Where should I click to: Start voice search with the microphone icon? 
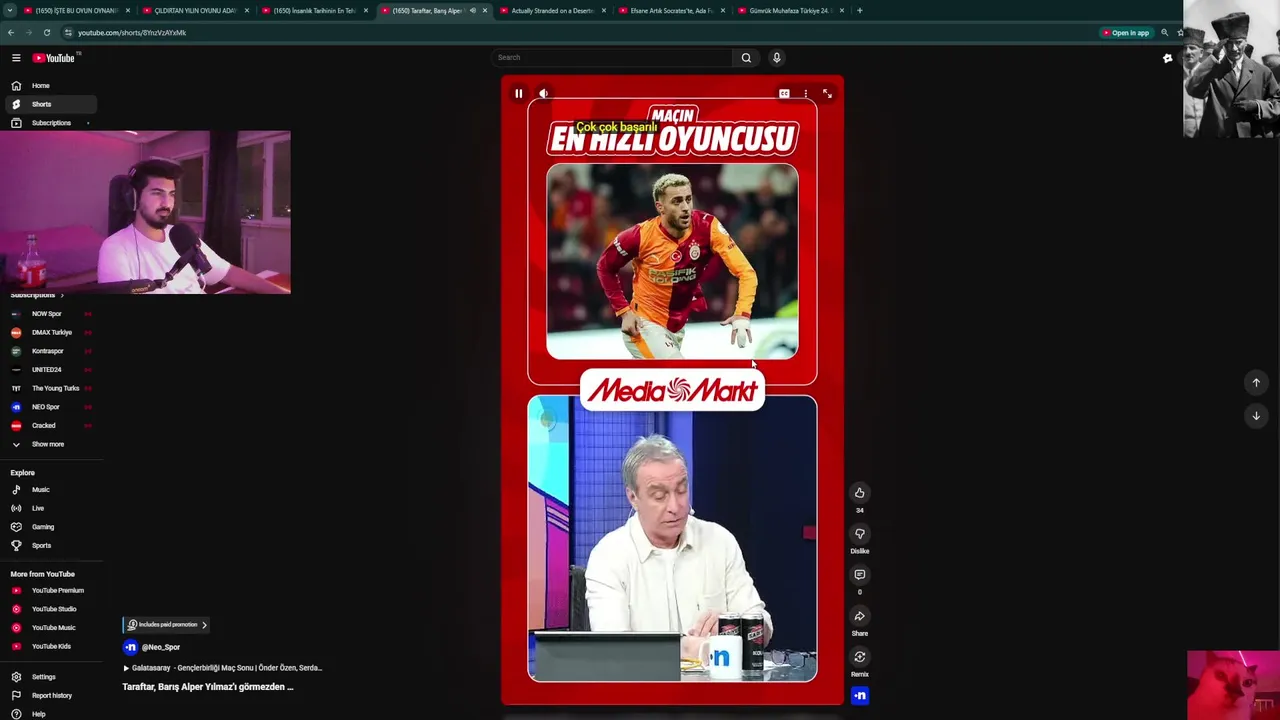pyautogui.click(x=776, y=58)
